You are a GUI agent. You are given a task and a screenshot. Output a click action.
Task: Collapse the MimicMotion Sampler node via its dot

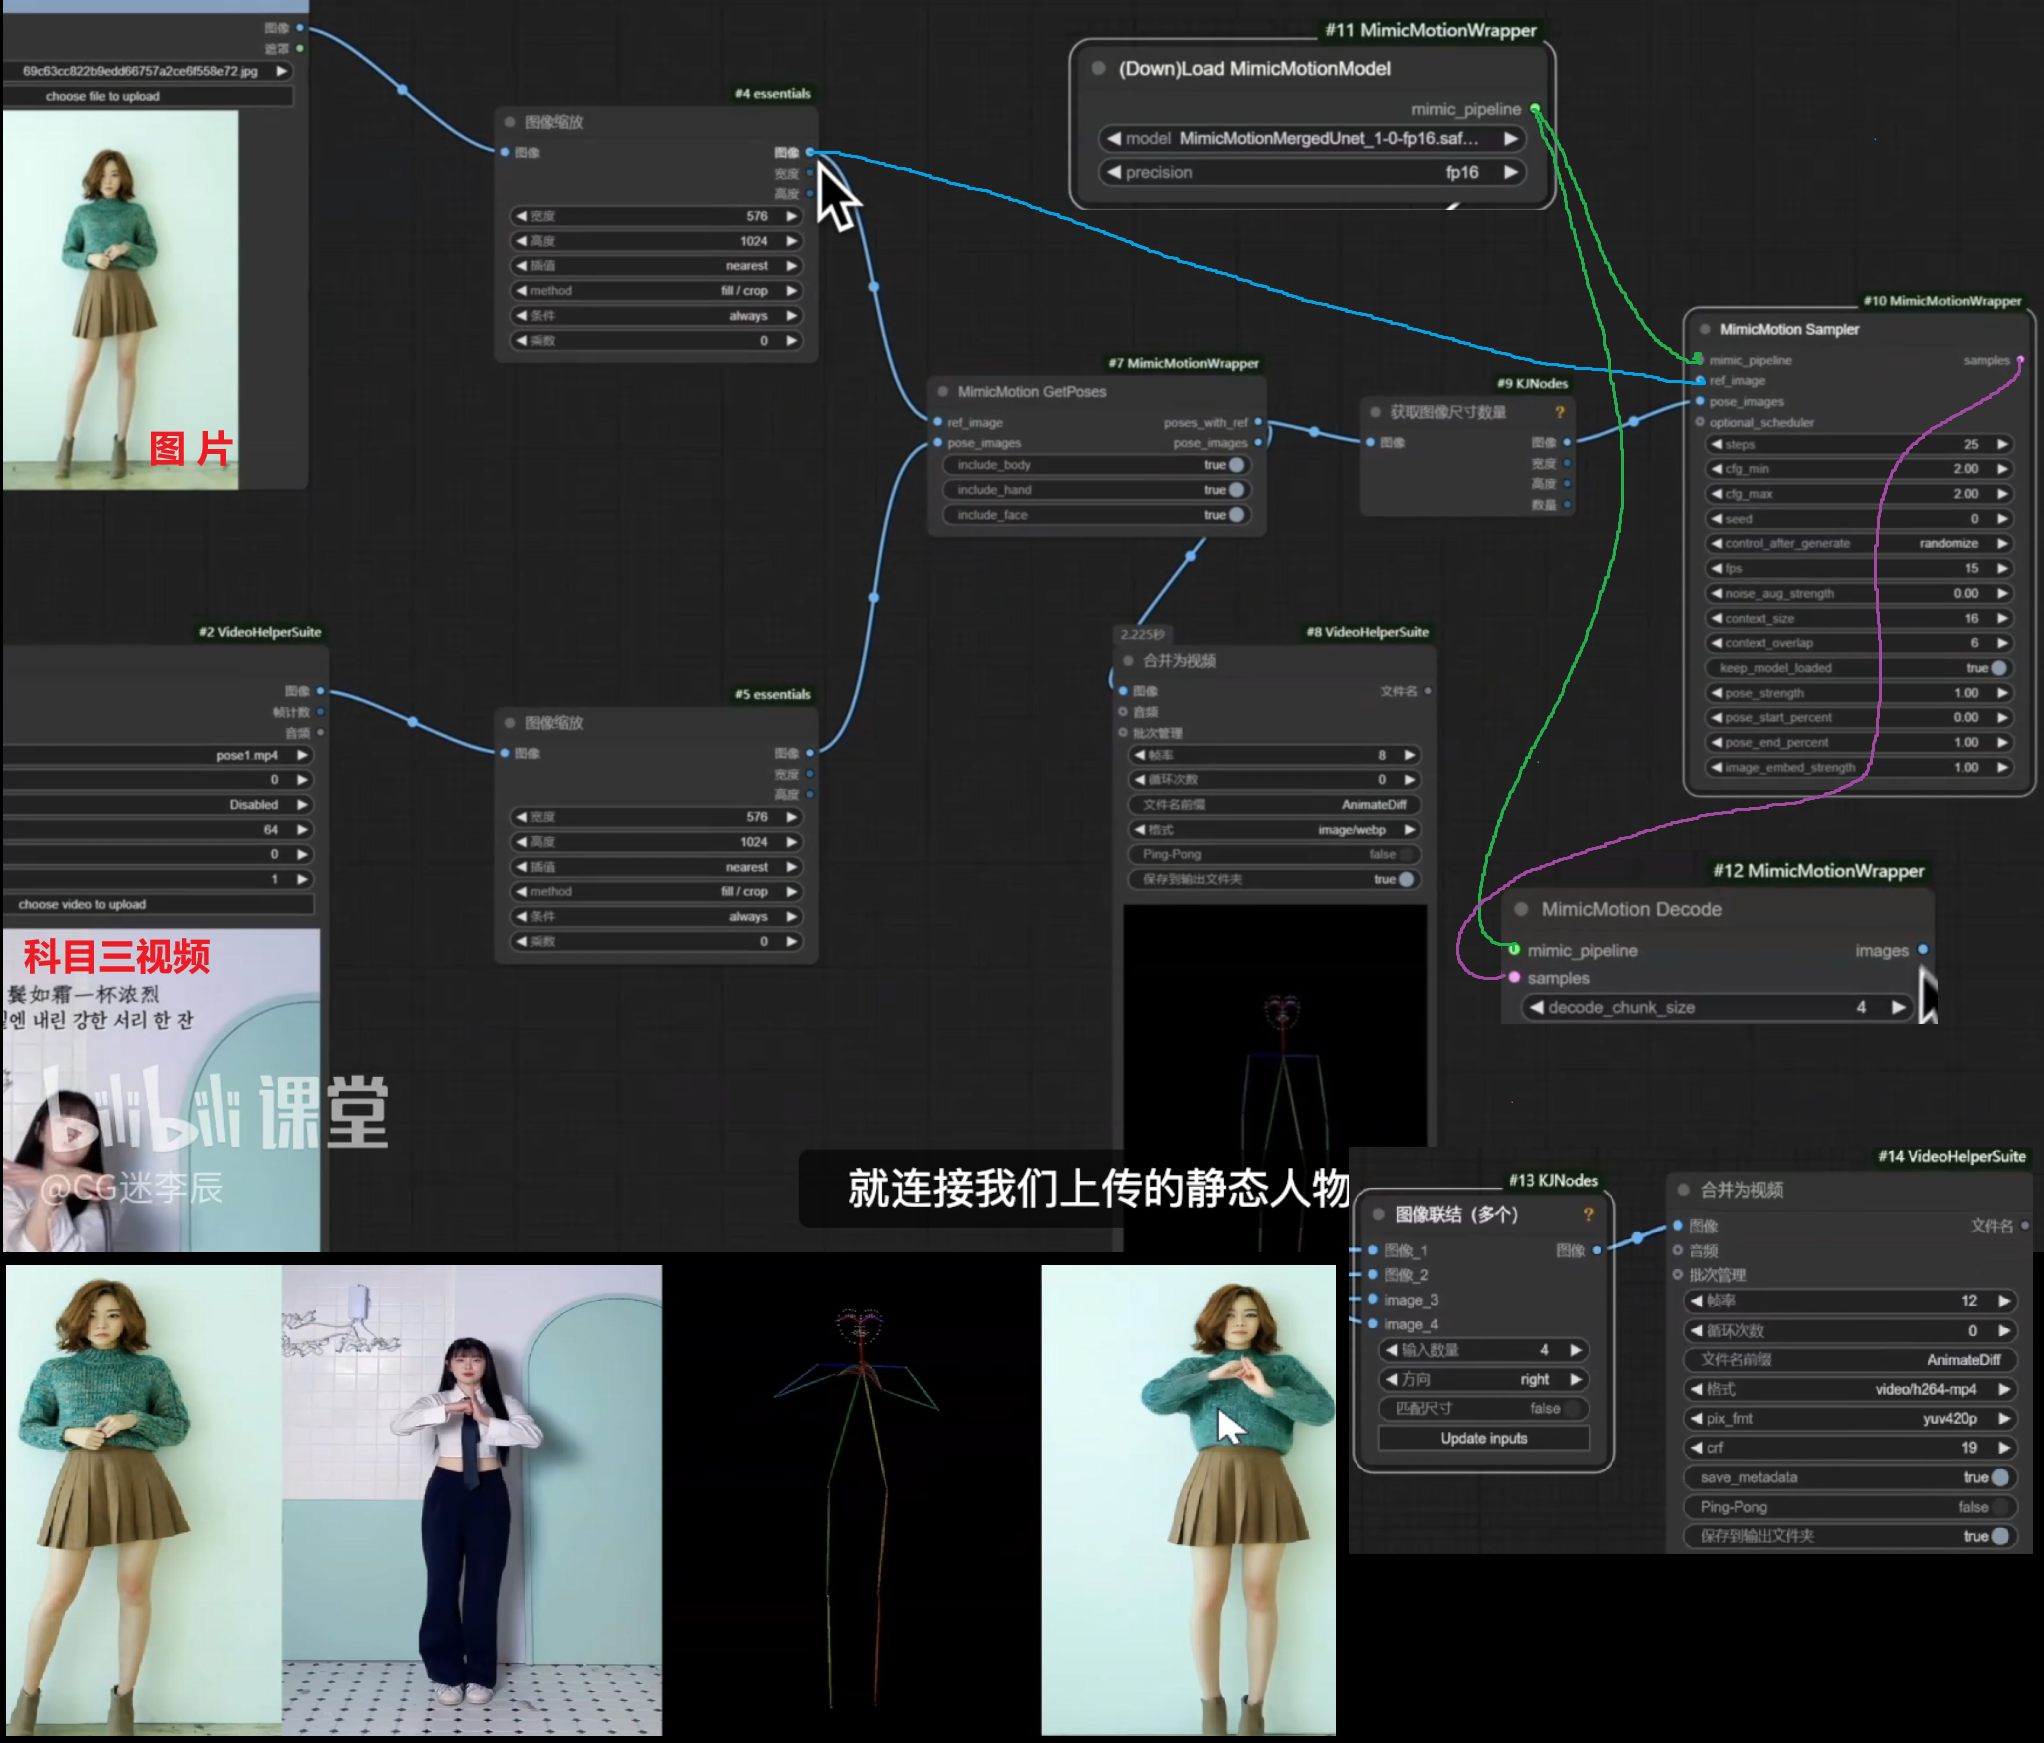[1704, 329]
